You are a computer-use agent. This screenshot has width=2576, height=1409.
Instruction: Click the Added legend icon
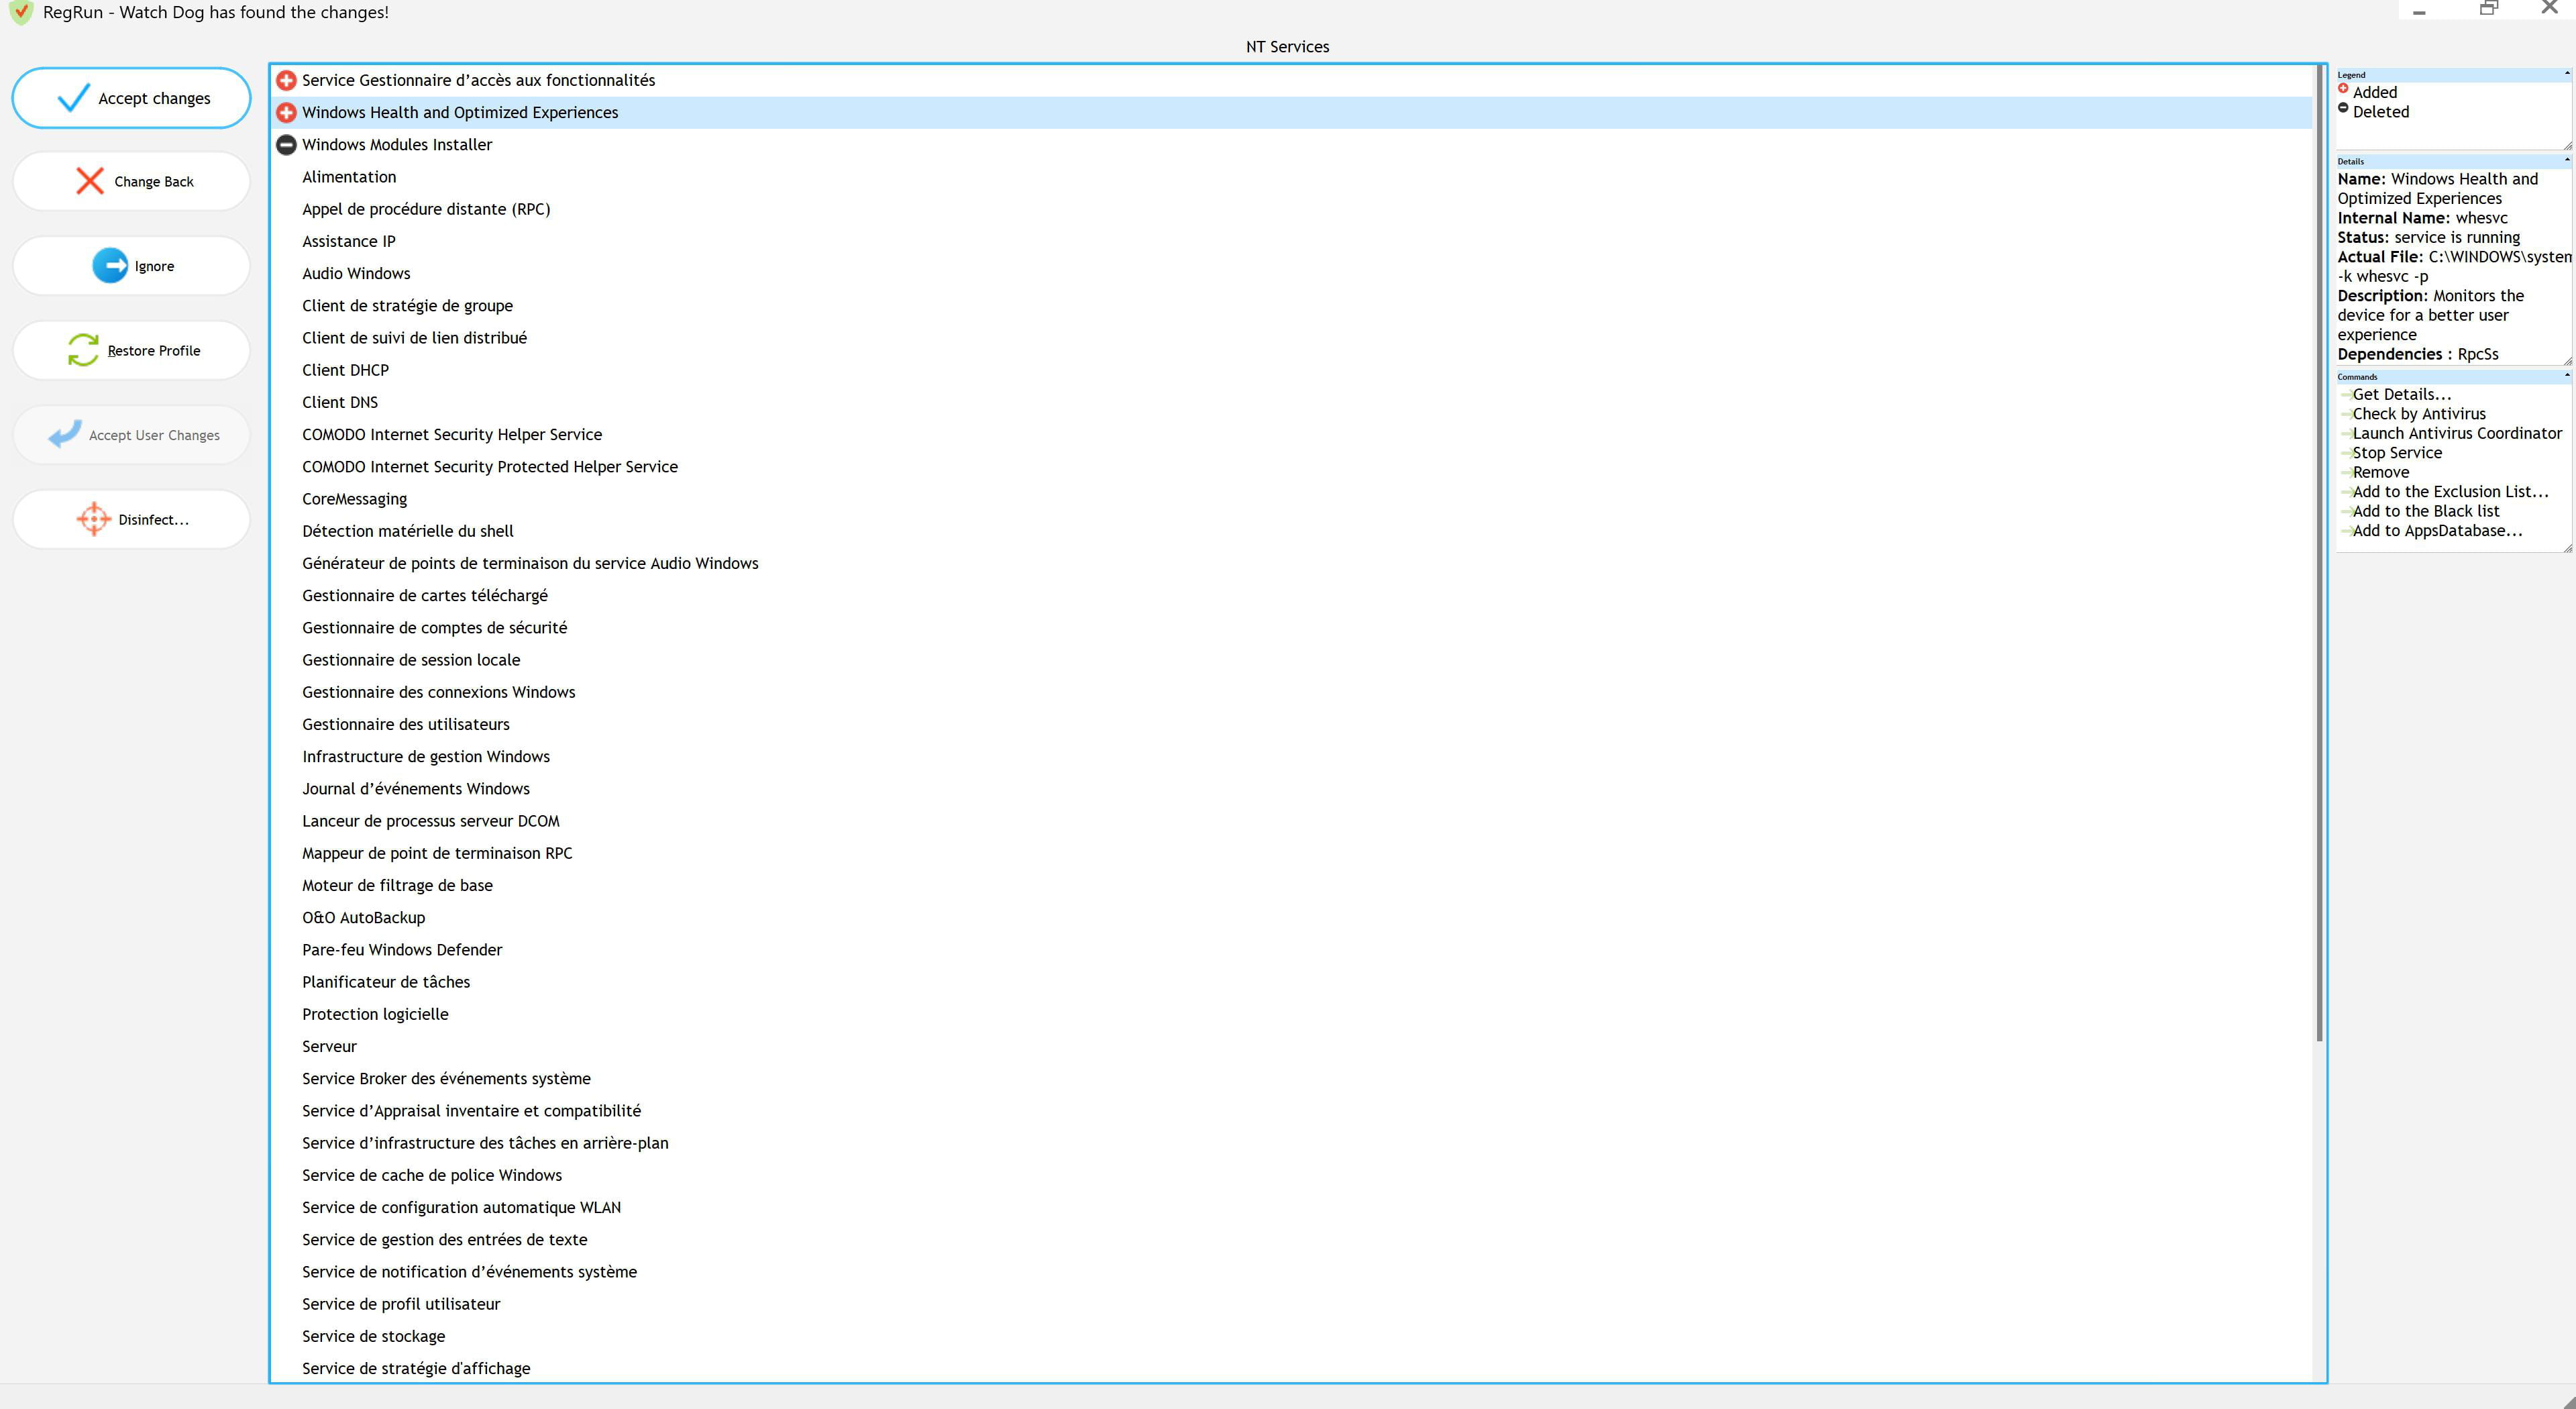click(2343, 89)
